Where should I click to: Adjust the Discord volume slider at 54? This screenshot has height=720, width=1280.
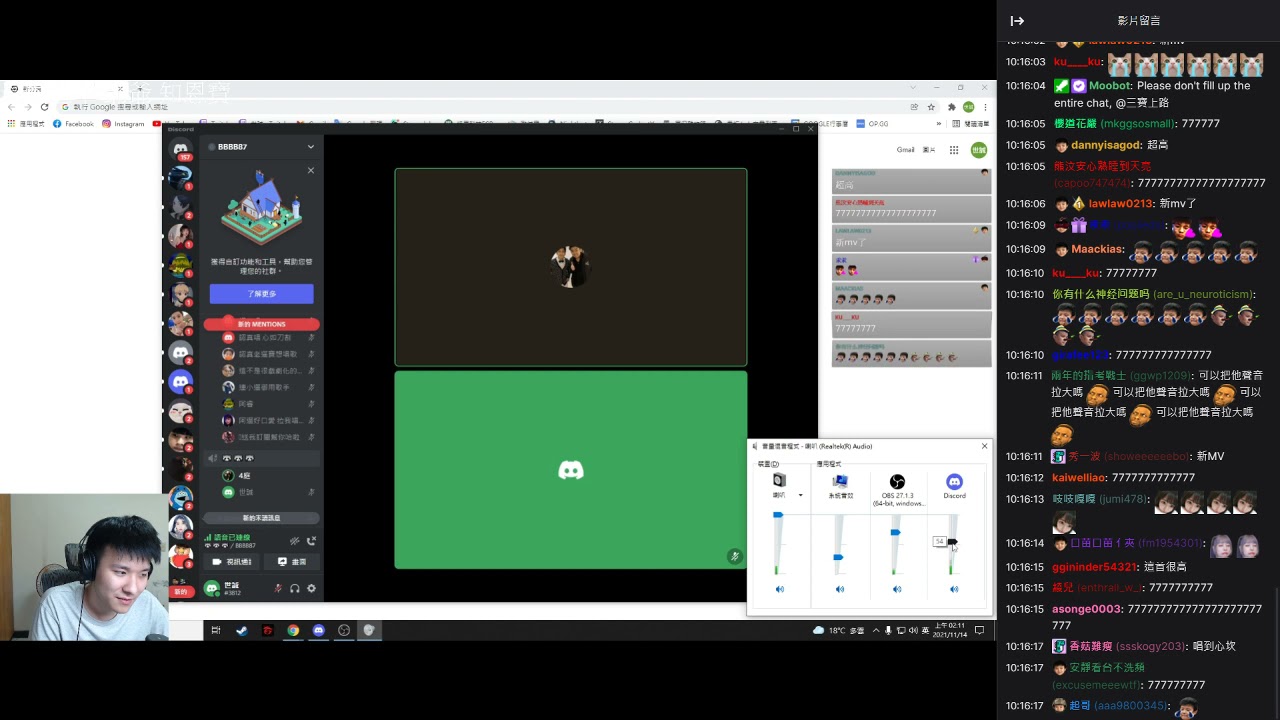pyautogui.click(x=952, y=542)
